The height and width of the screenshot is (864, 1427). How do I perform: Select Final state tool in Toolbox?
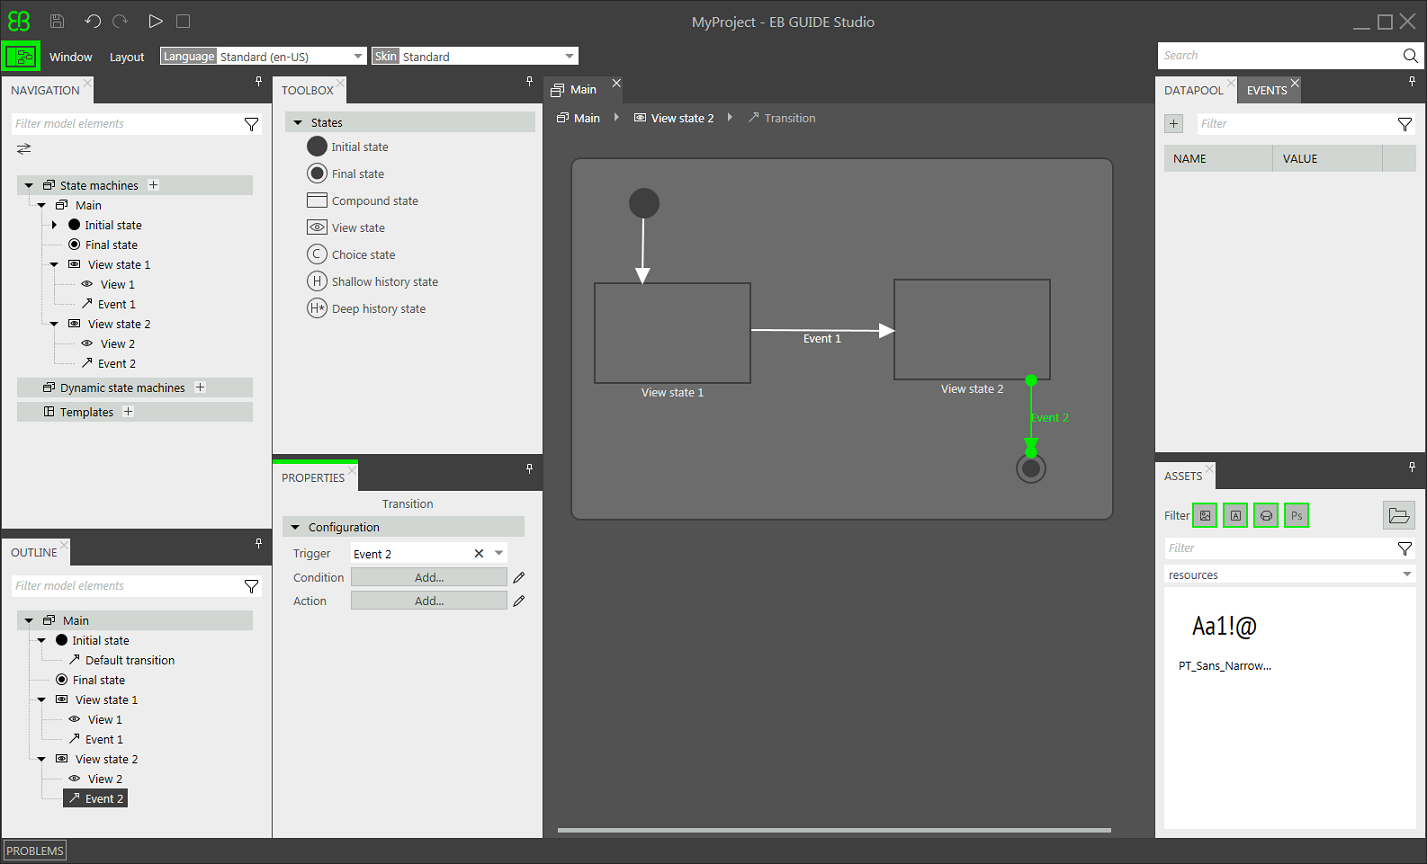point(345,174)
